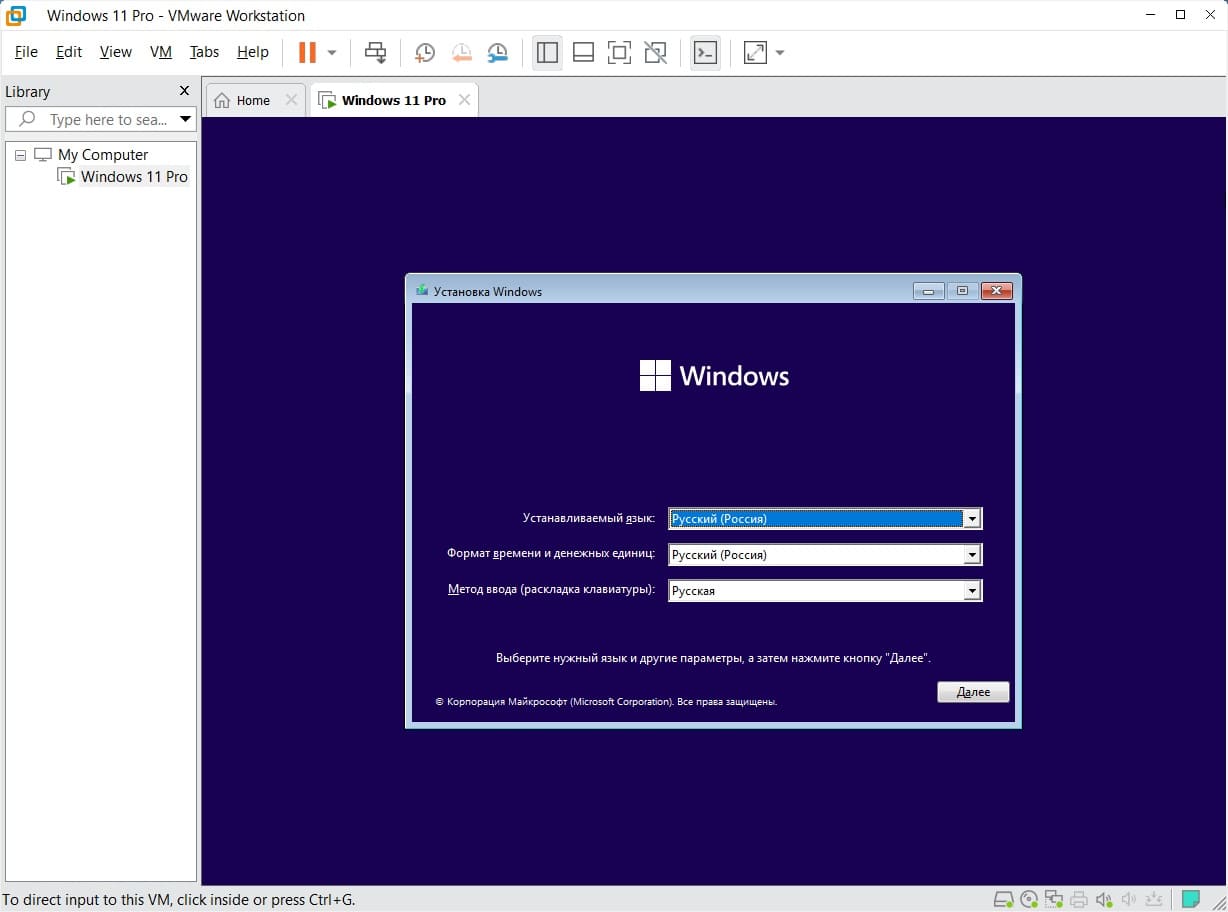The height and width of the screenshot is (912, 1228).
Task: Open keyboard input method dropdown
Action: pos(971,591)
